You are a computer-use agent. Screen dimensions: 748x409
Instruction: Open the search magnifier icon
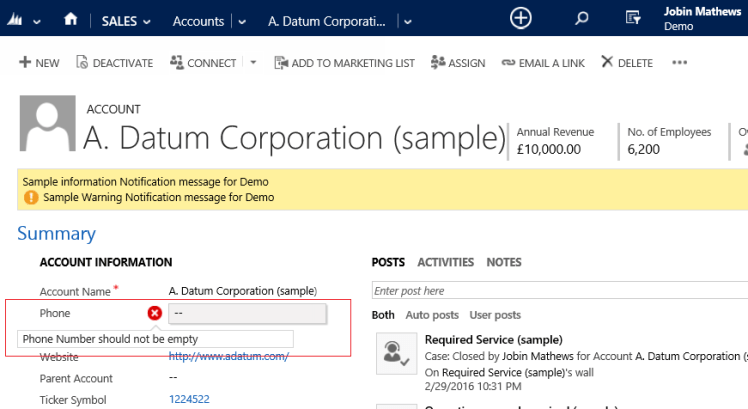pos(582,19)
